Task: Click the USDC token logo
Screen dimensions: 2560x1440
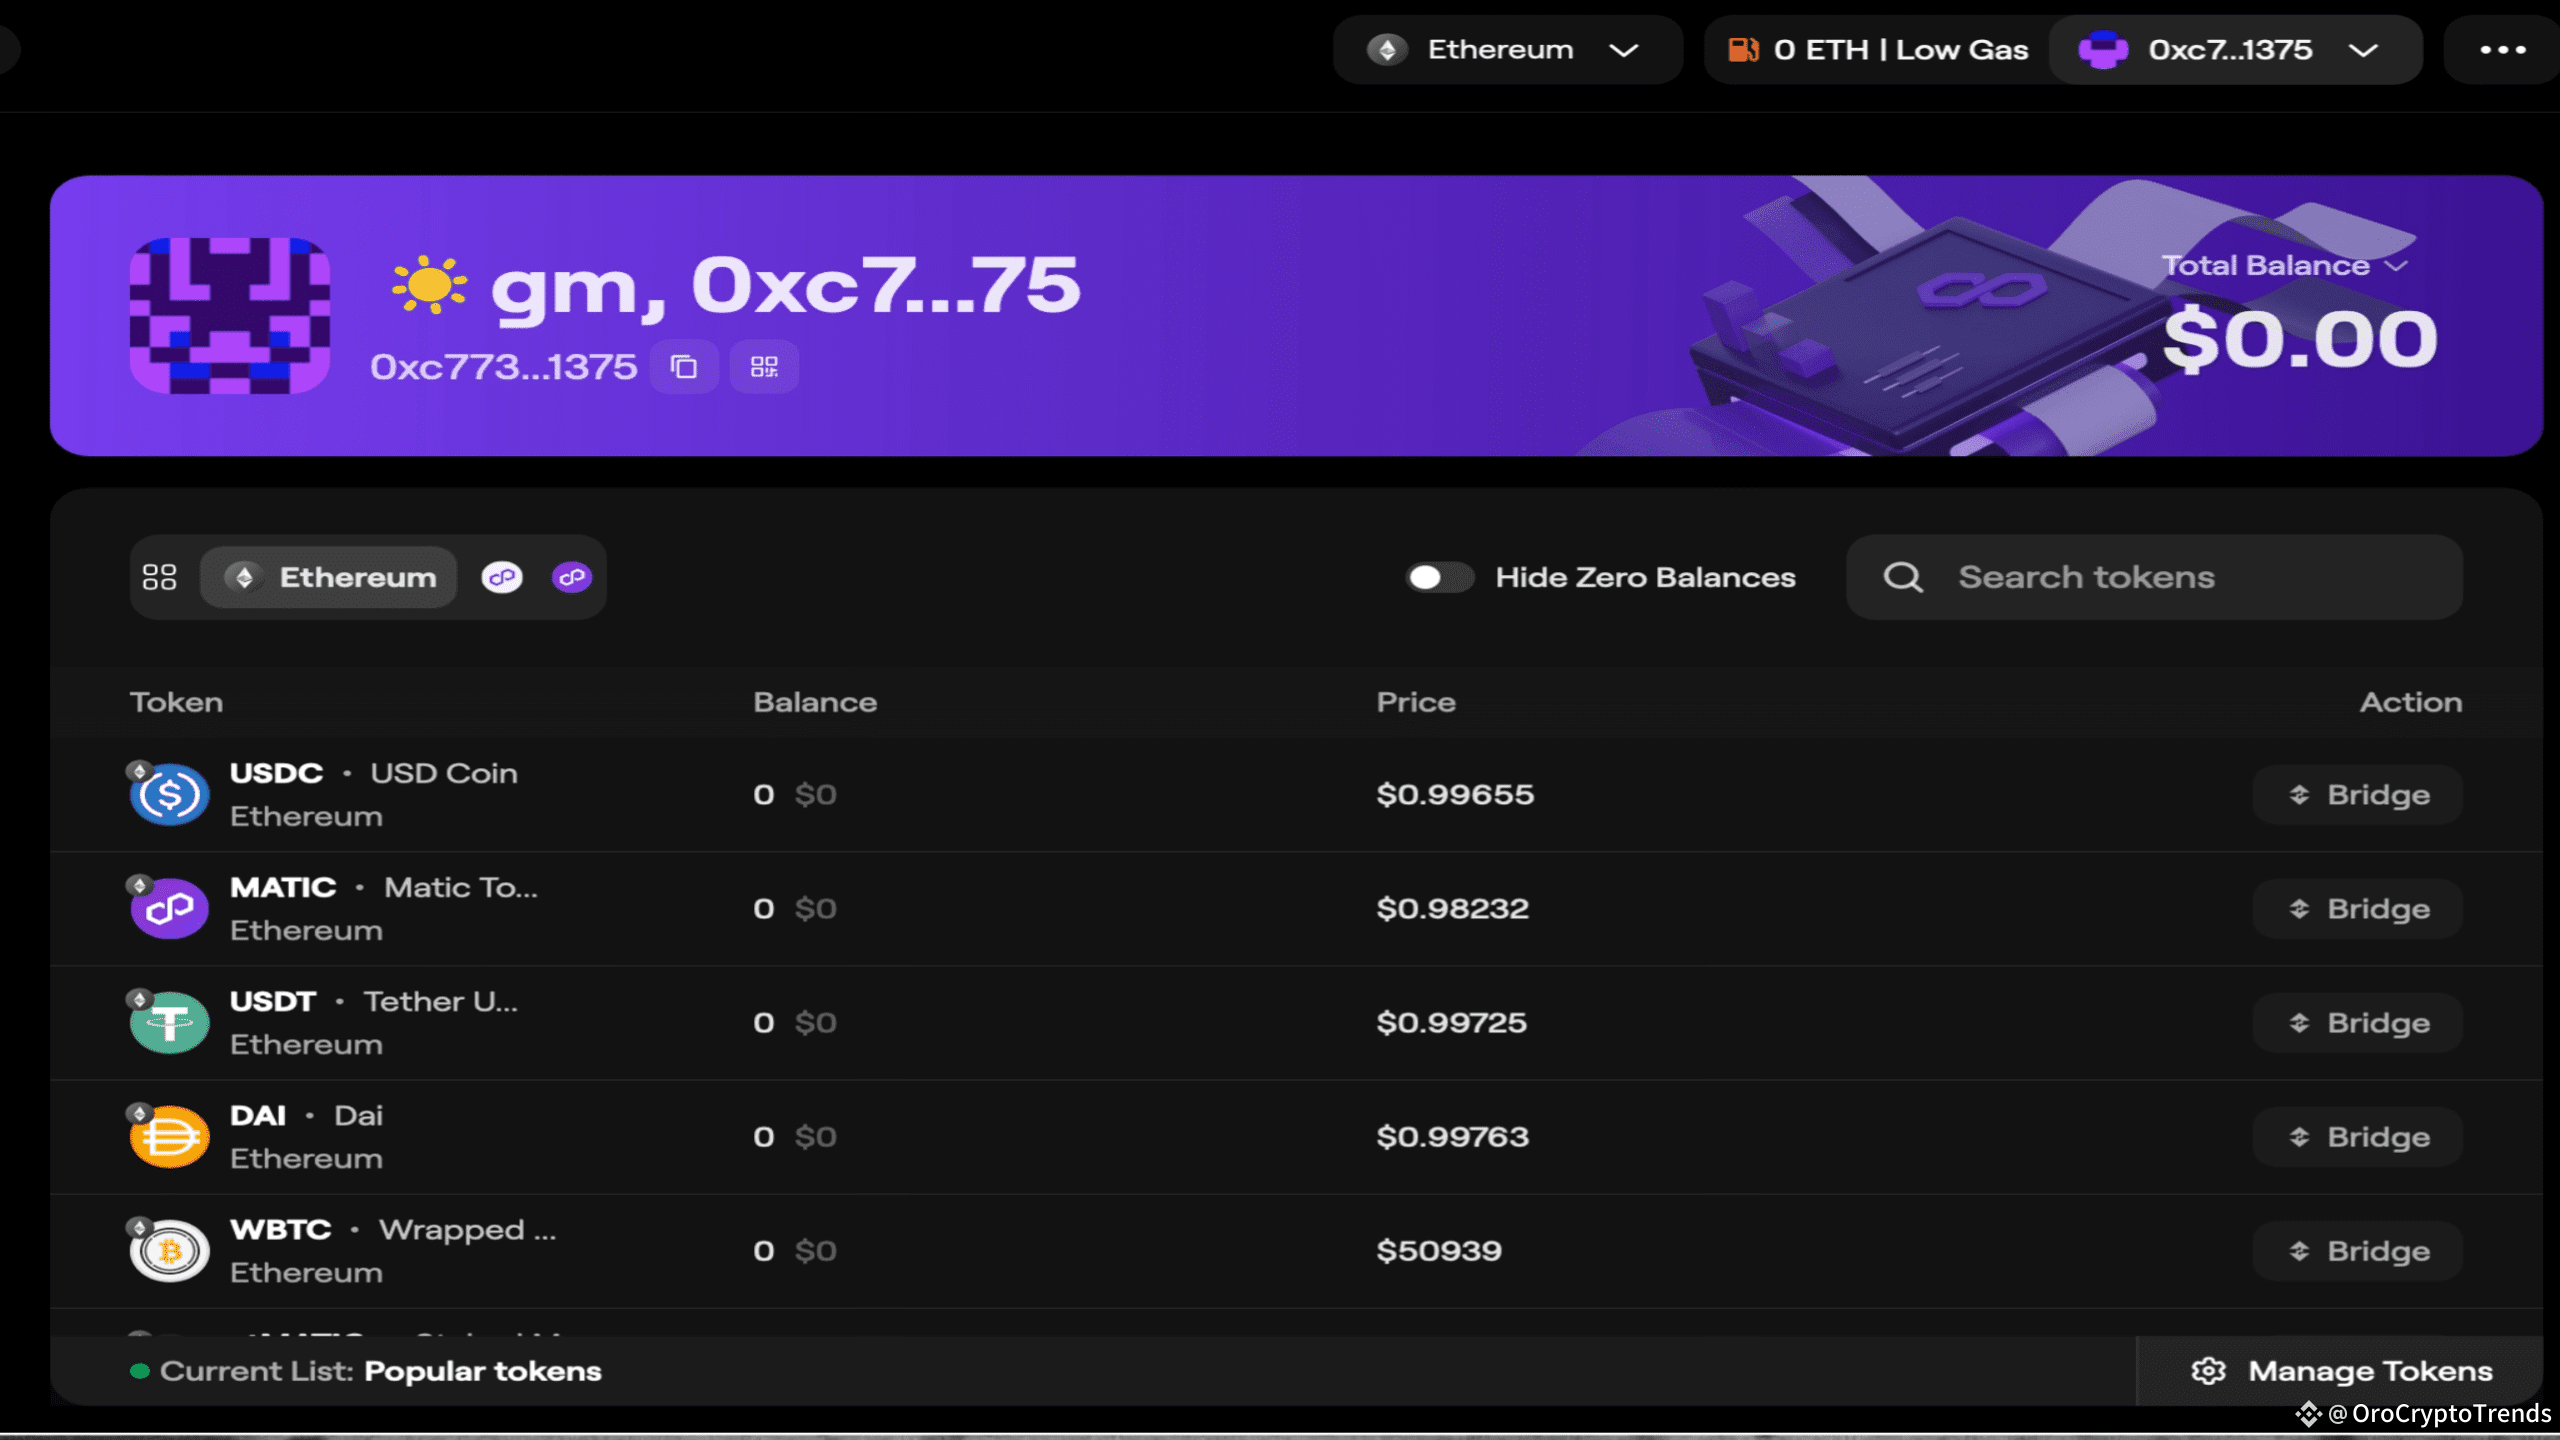Action: point(169,795)
